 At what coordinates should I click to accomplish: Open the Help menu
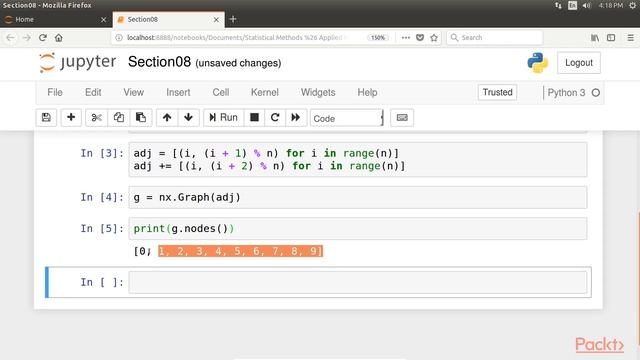tap(367, 92)
